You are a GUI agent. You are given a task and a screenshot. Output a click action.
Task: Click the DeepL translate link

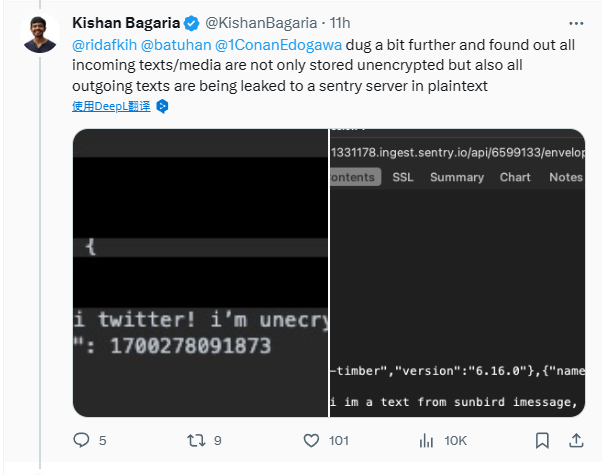pos(111,105)
